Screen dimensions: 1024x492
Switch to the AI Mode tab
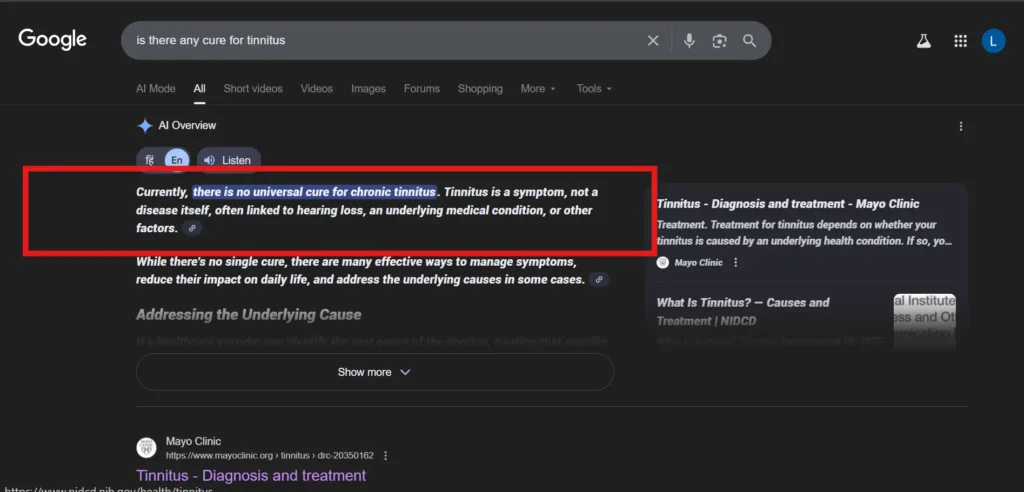155,89
